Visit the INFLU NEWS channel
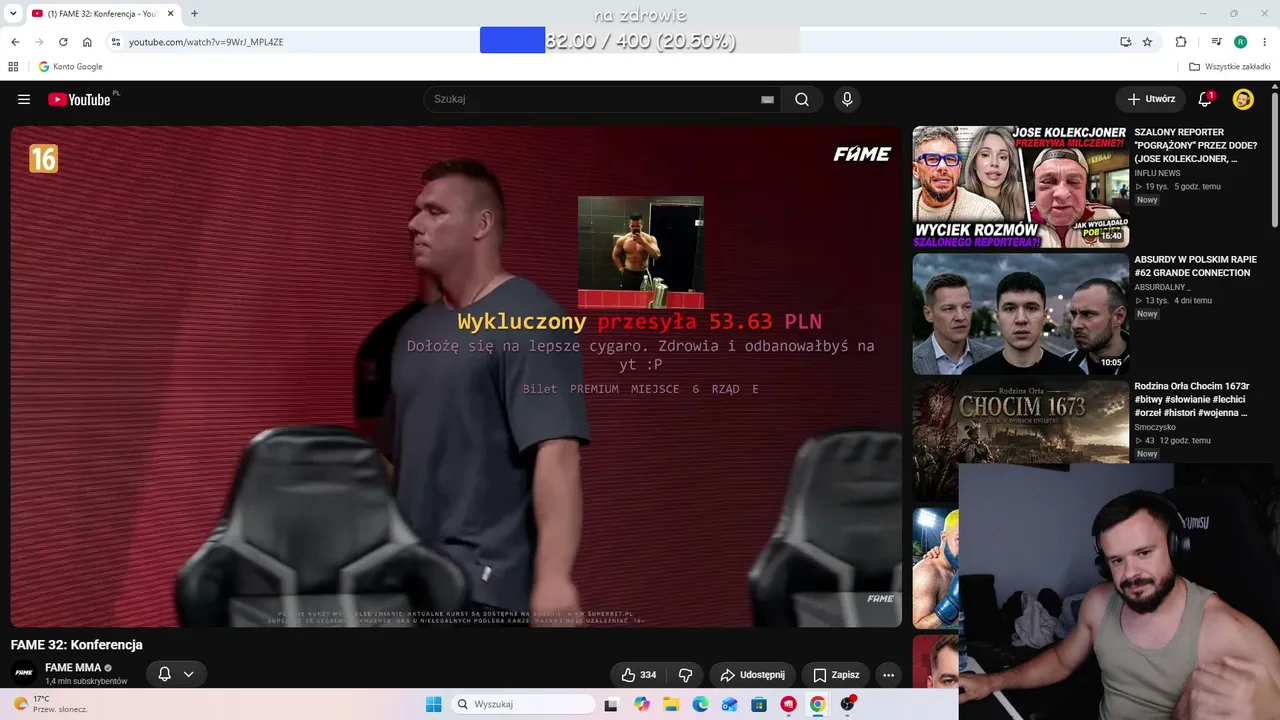Screen dimensions: 1280x720 pyautogui.click(x=1157, y=173)
